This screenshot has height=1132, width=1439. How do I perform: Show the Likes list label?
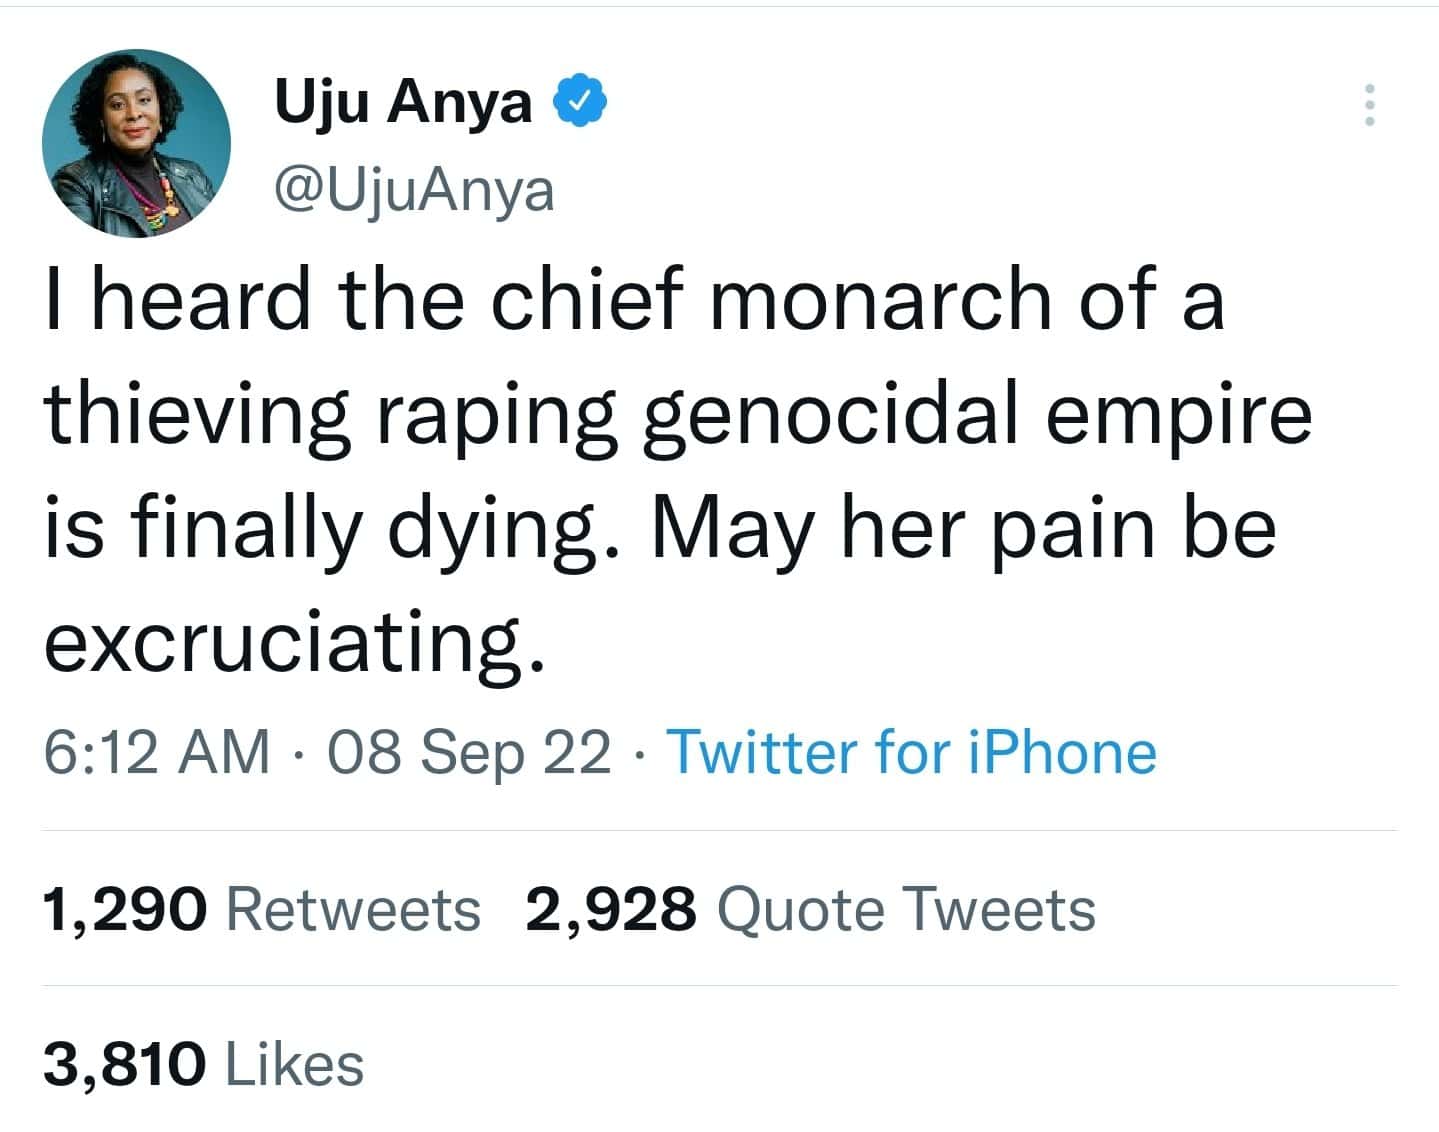coord(294,1063)
